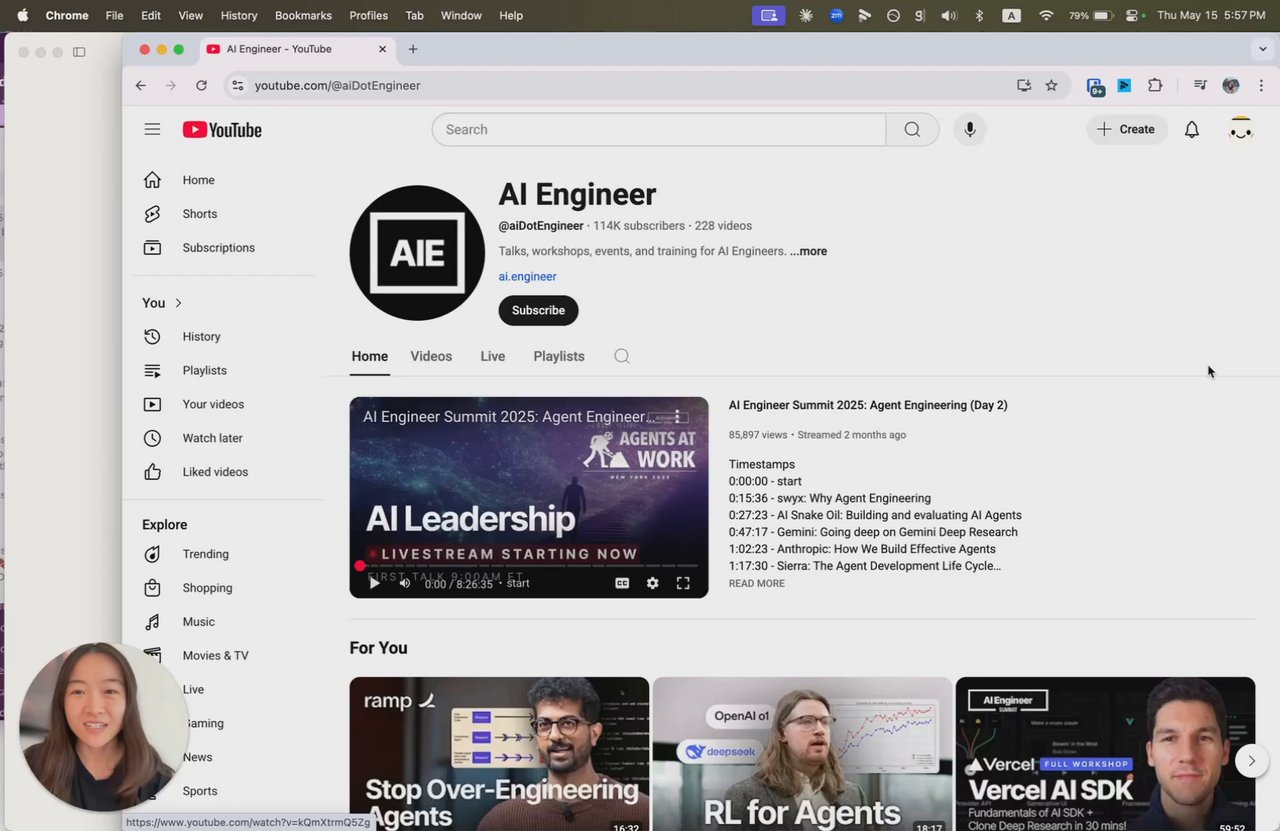
Task: Click the magnifier search button beside the search box
Action: click(x=912, y=129)
